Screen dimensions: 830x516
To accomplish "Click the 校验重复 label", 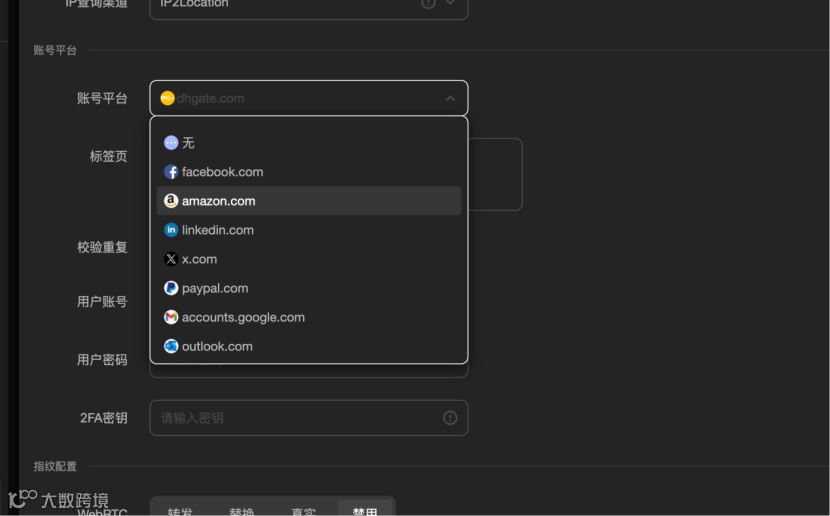I will pyautogui.click(x=102, y=247).
